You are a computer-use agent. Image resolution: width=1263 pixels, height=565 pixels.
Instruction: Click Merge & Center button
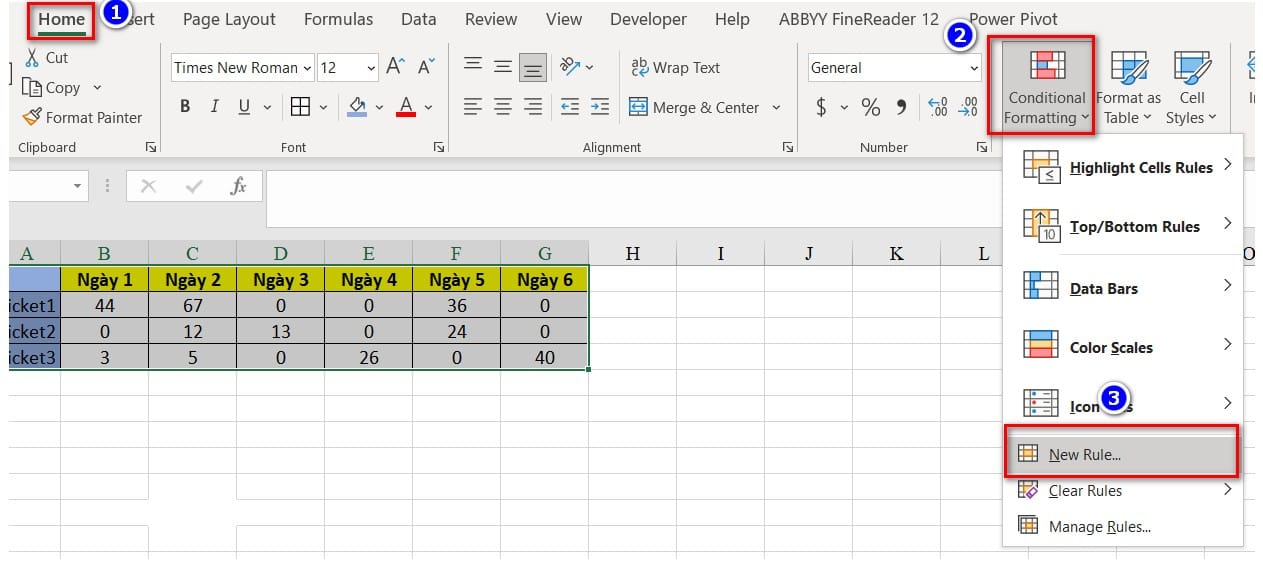point(694,107)
